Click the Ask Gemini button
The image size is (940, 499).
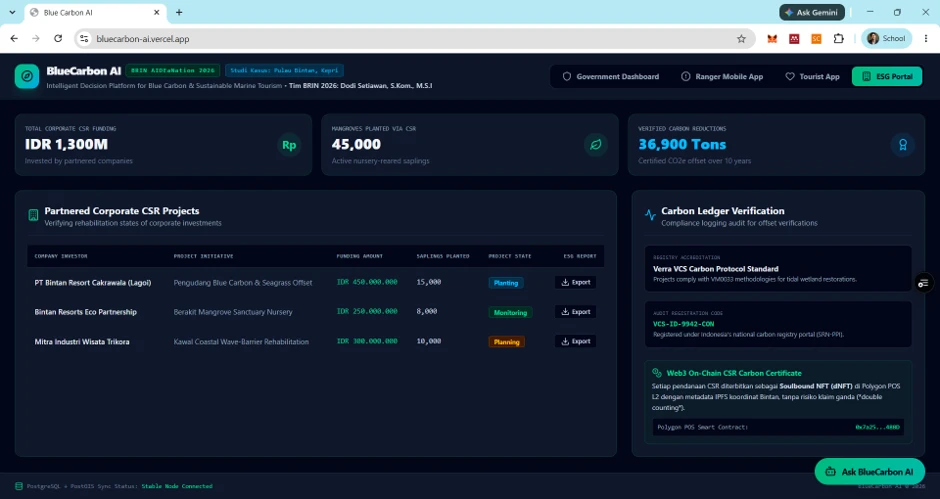812,12
